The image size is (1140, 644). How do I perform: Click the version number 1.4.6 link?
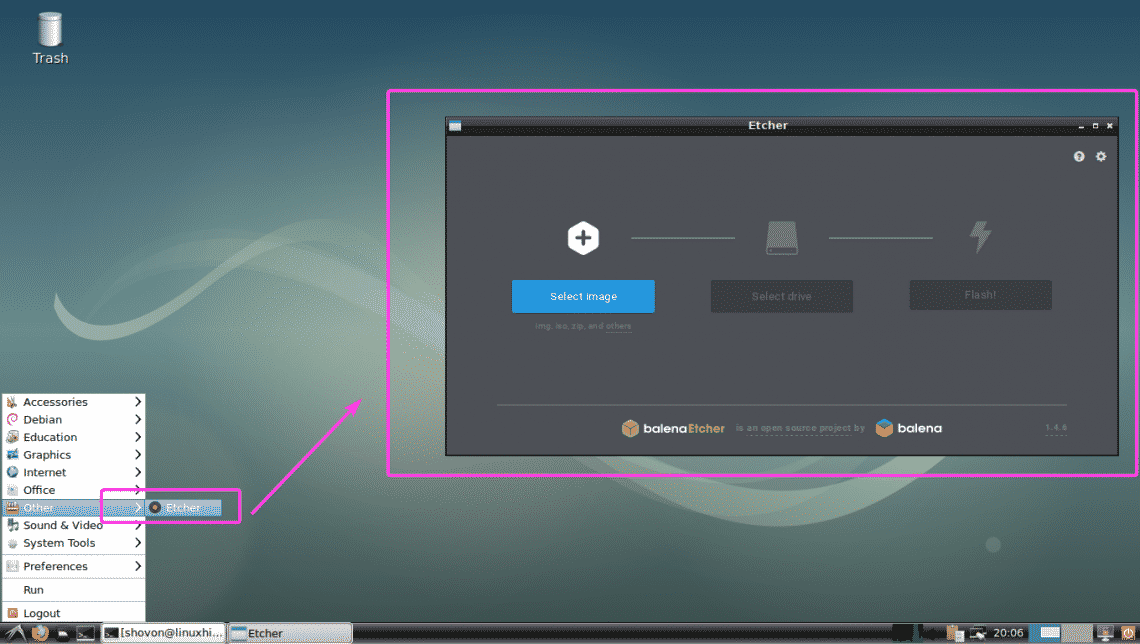[x=1056, y=427]
